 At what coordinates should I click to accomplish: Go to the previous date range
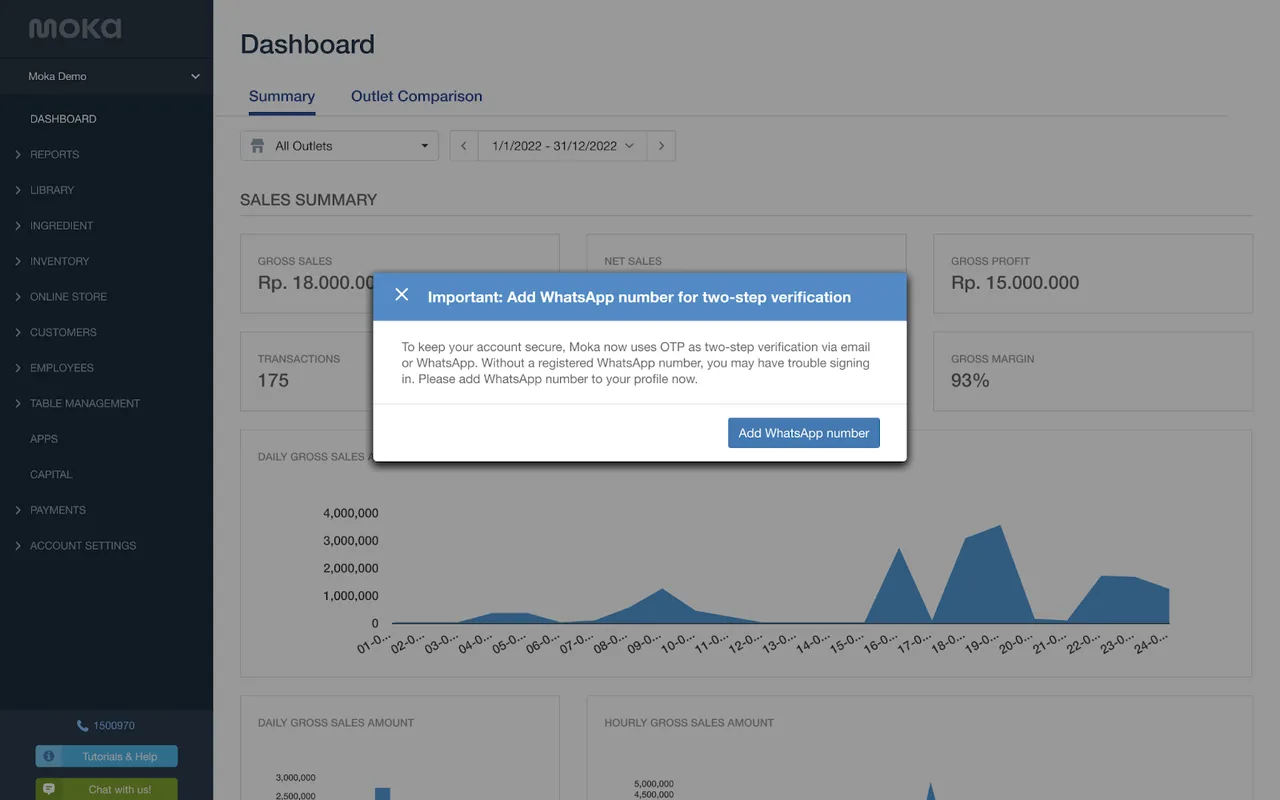[x=463, y=146]
